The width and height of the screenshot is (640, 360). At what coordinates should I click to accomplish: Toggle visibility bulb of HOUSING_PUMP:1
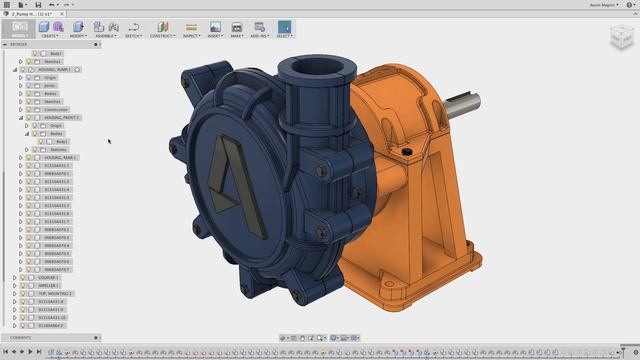pos(23,70)
